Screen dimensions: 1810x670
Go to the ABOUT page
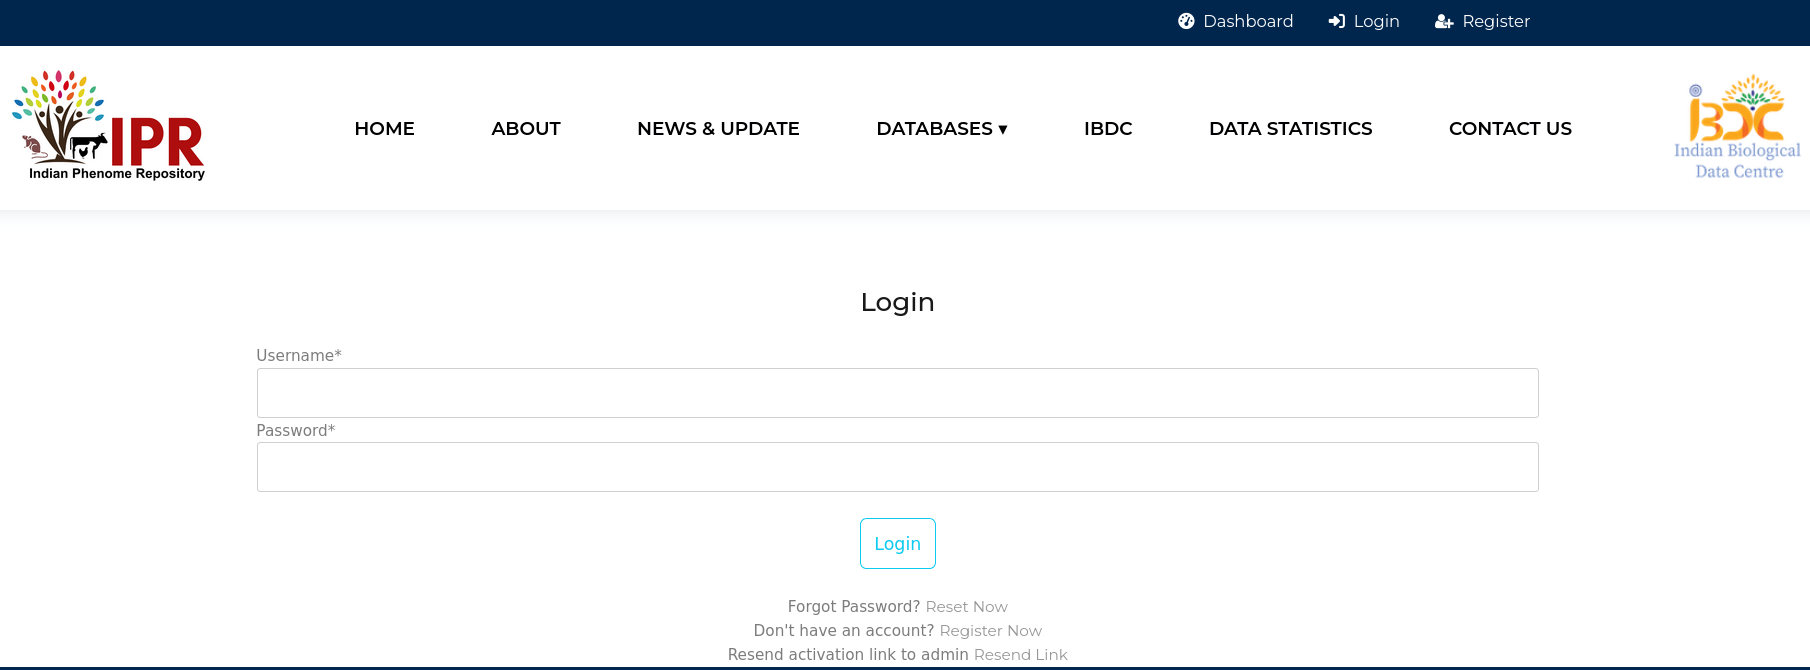click(x=525, y=129)
